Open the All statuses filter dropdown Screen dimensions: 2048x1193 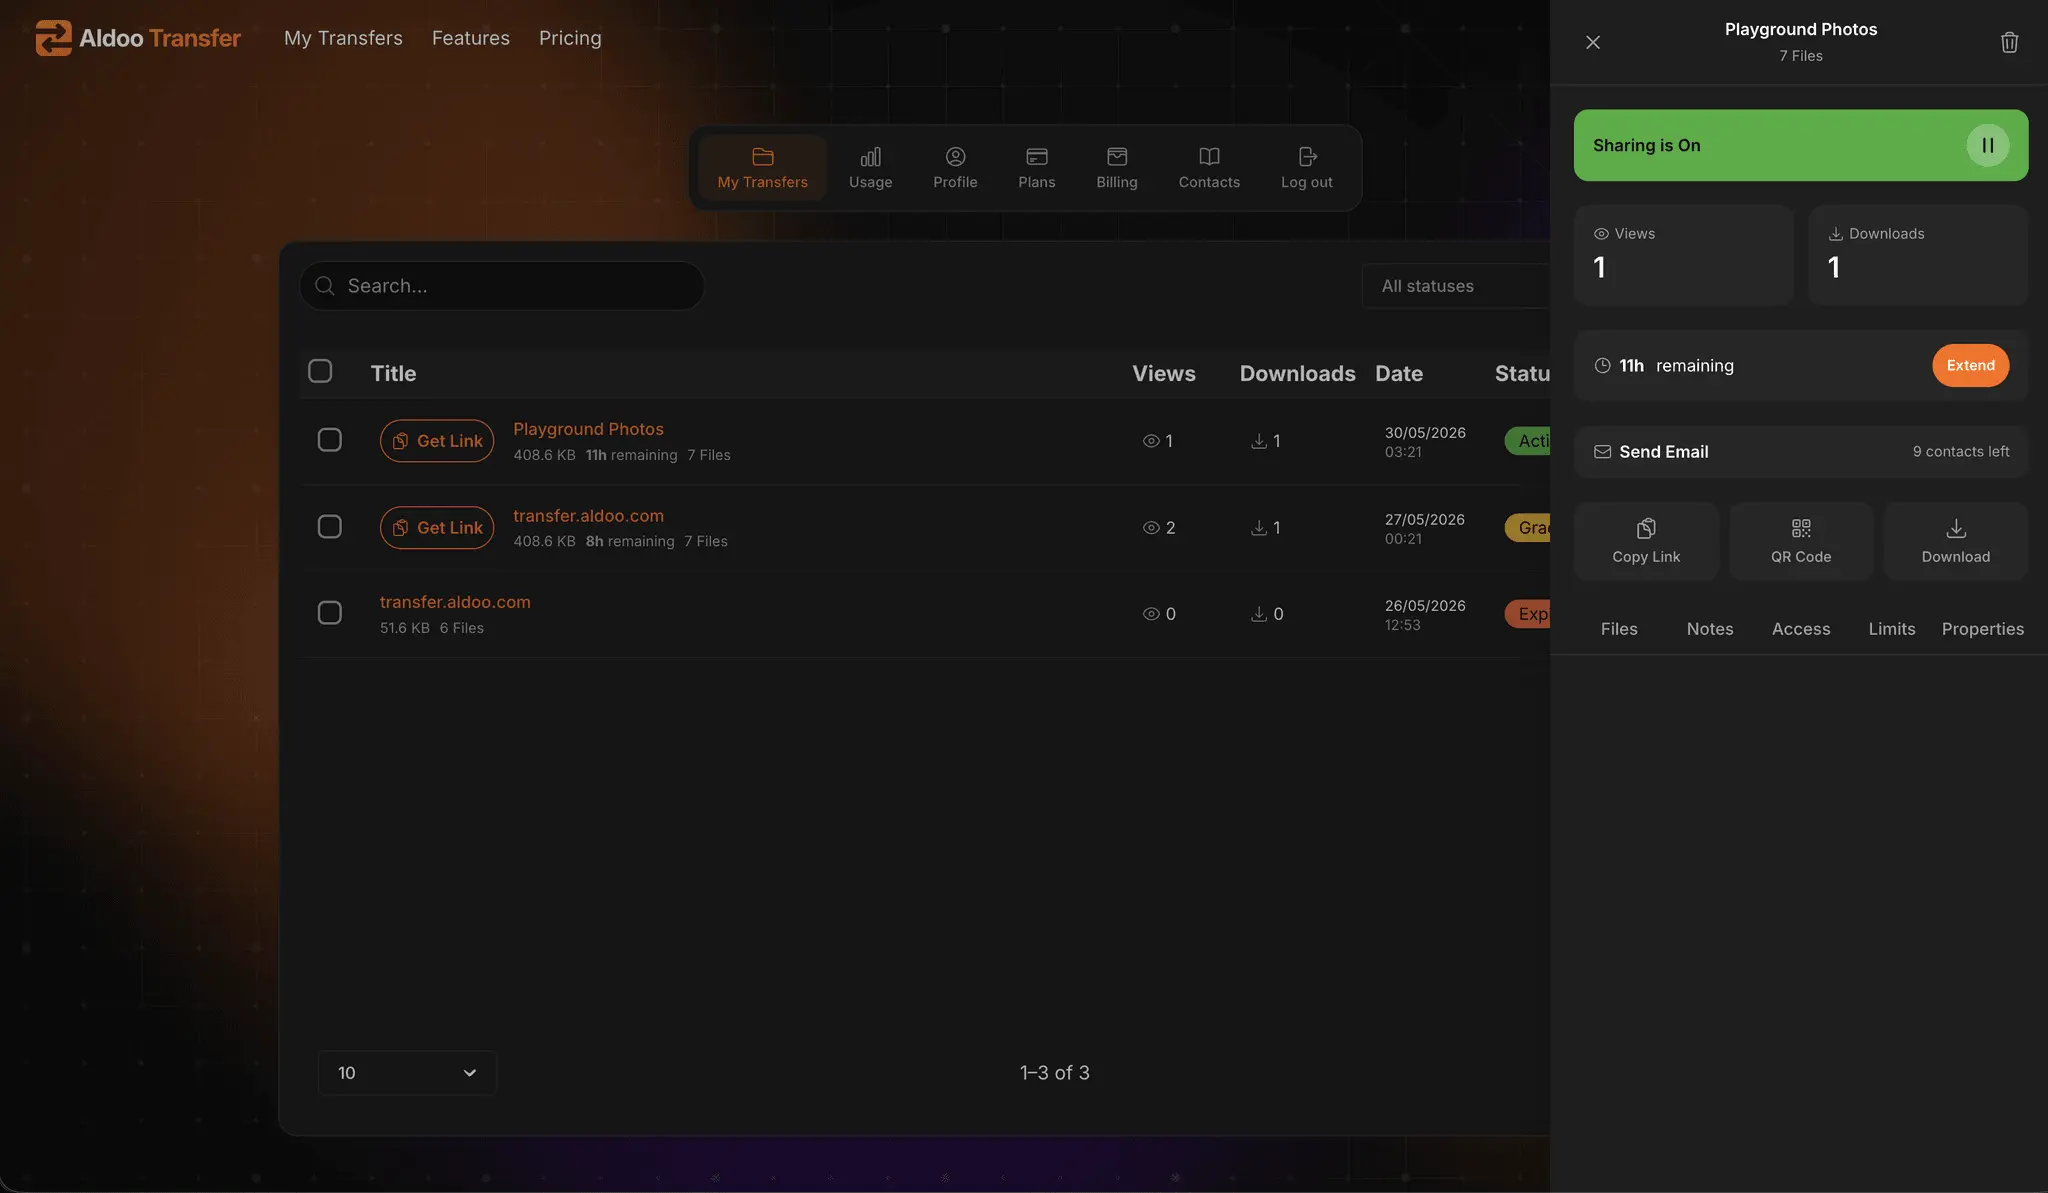(1456, 286)
